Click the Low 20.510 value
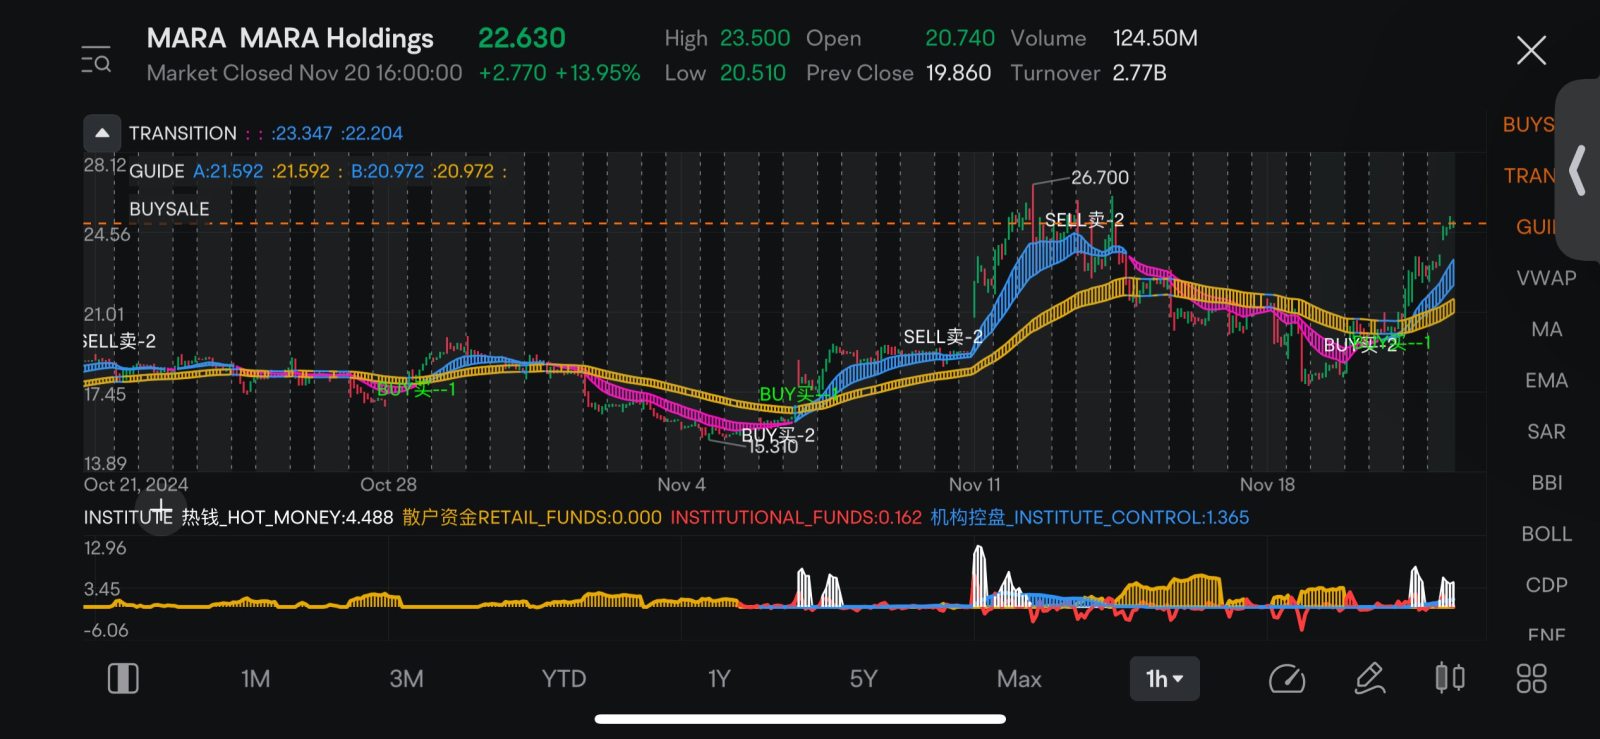1600x739 pixels. [x=753, y=73]
